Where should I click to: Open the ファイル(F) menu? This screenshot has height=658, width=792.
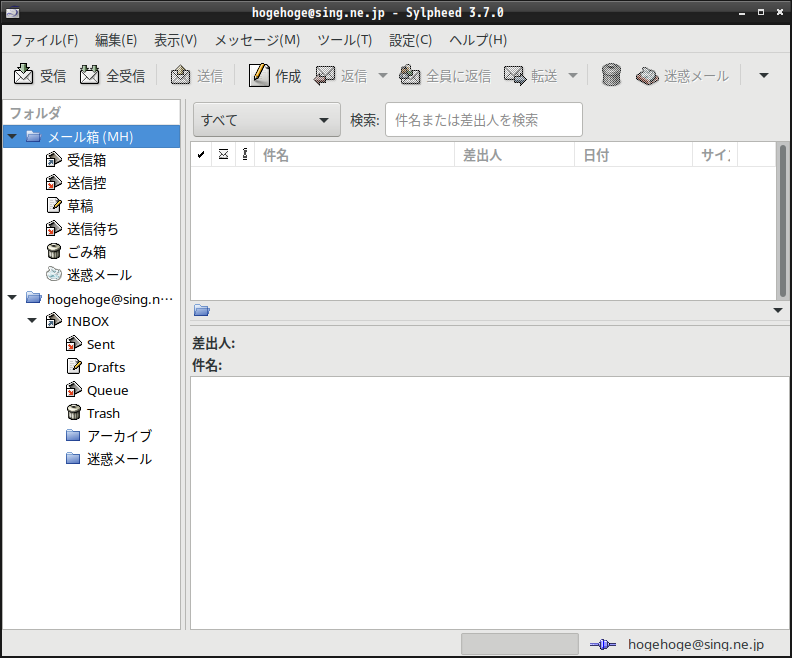tap(44, 40)
